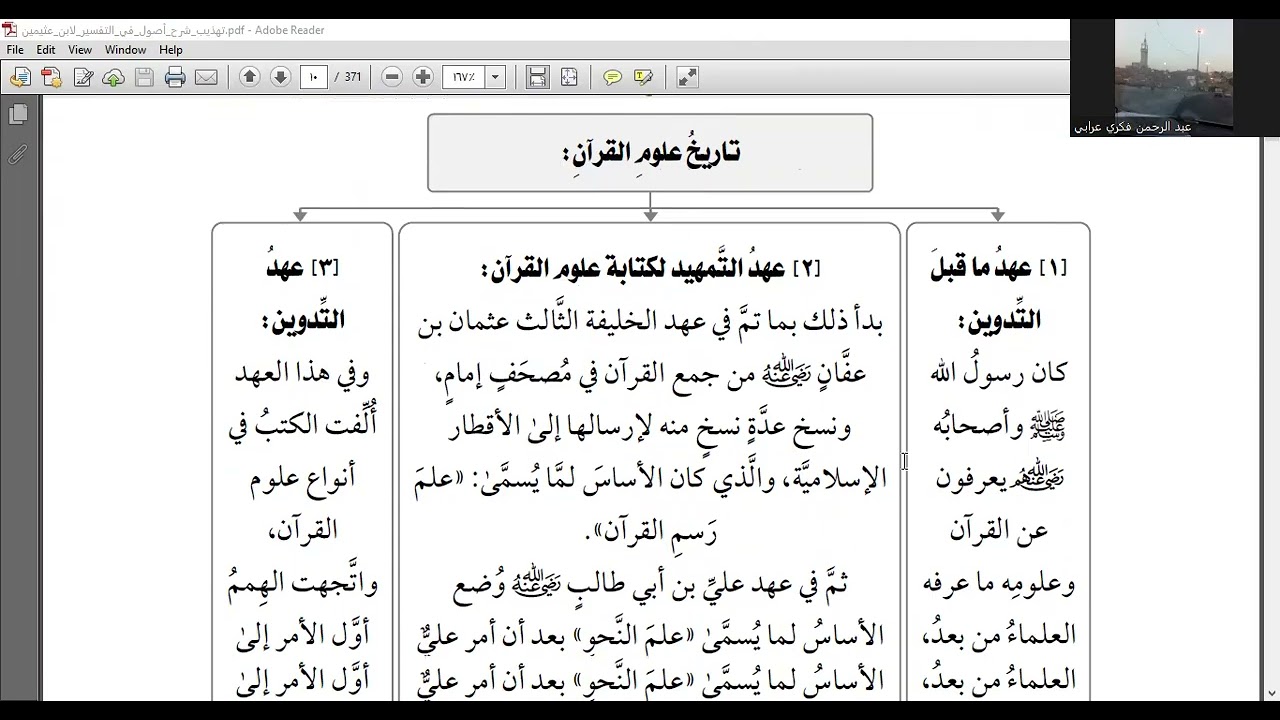The width and height of the screenshot is (1280, 720).
Task: Open the Sign and edit document tool
Action: (83, 77)
